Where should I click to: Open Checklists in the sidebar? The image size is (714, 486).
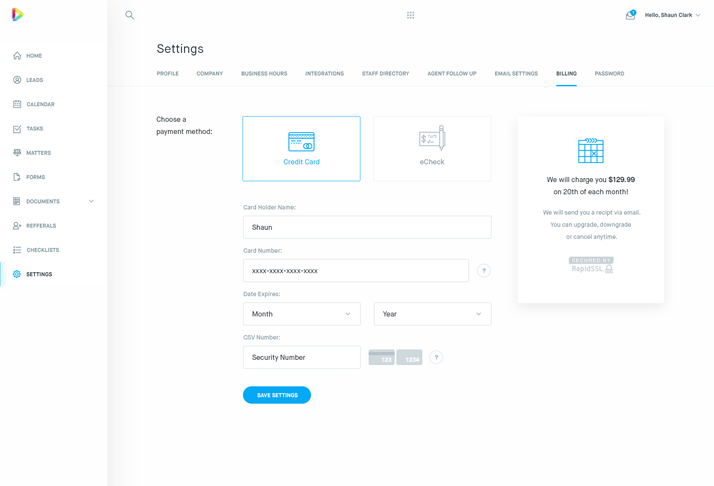42,250
